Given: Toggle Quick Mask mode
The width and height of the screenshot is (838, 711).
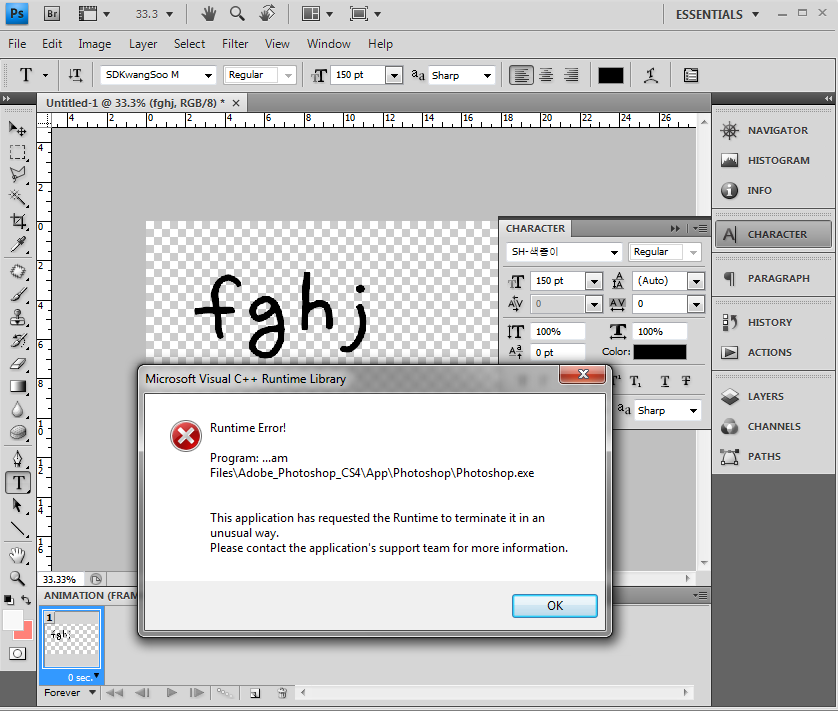Looking at the screenshot, I should pos(17,653).
